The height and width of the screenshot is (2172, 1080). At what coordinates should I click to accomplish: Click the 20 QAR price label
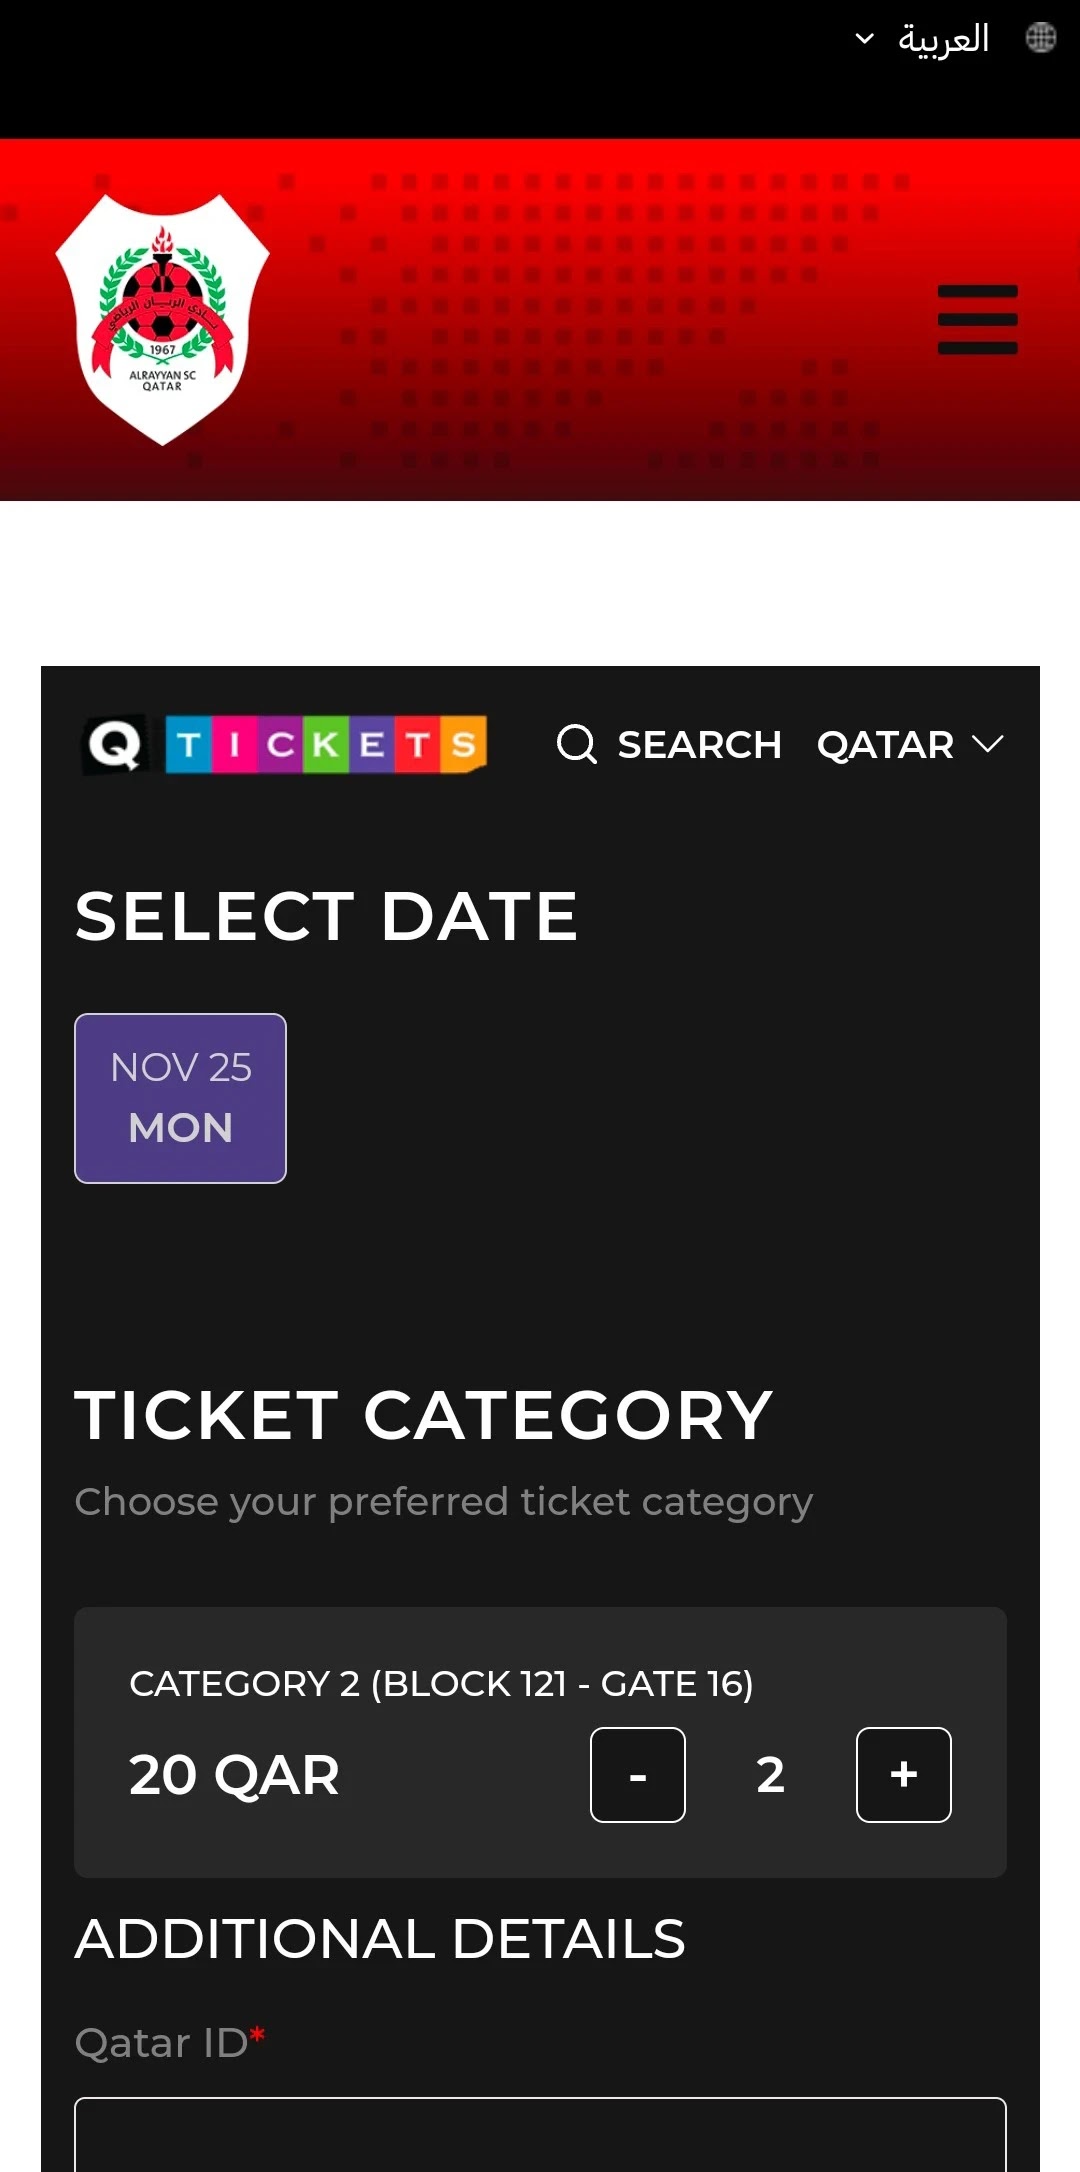(x=234, y=1776)
